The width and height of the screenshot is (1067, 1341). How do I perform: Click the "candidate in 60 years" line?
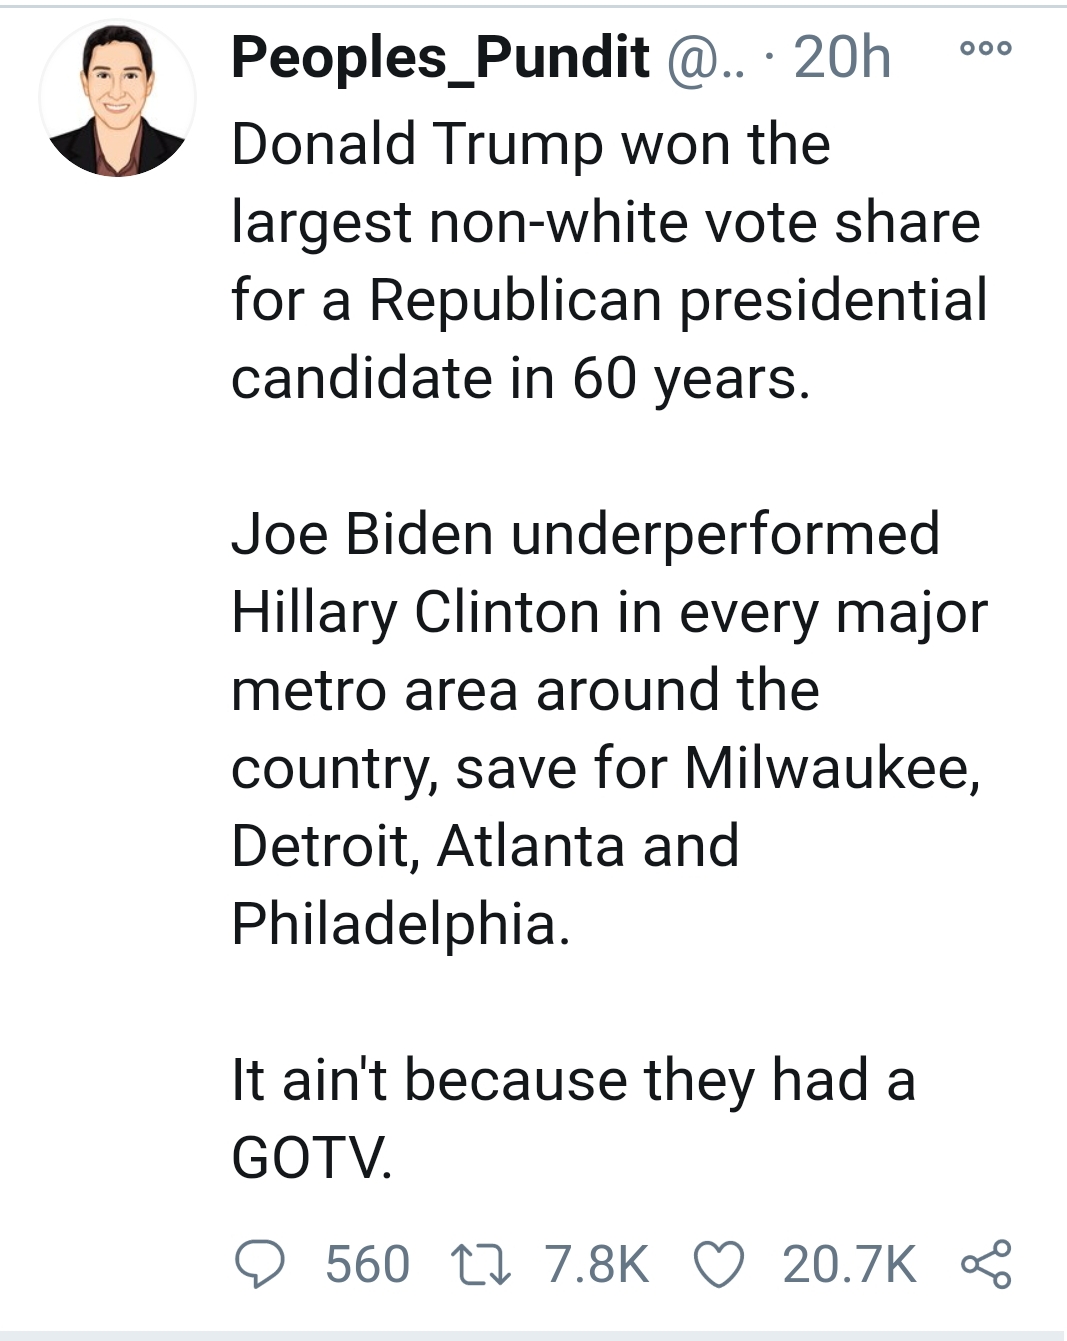click(520, 379)
